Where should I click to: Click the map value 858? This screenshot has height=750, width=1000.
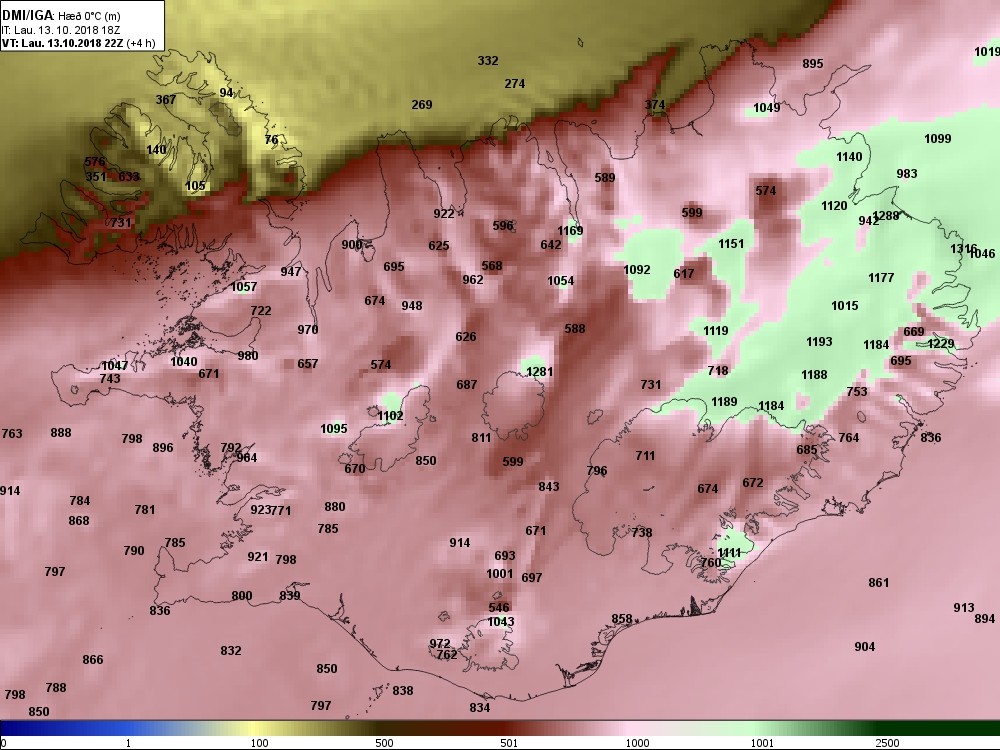point(622,619)
